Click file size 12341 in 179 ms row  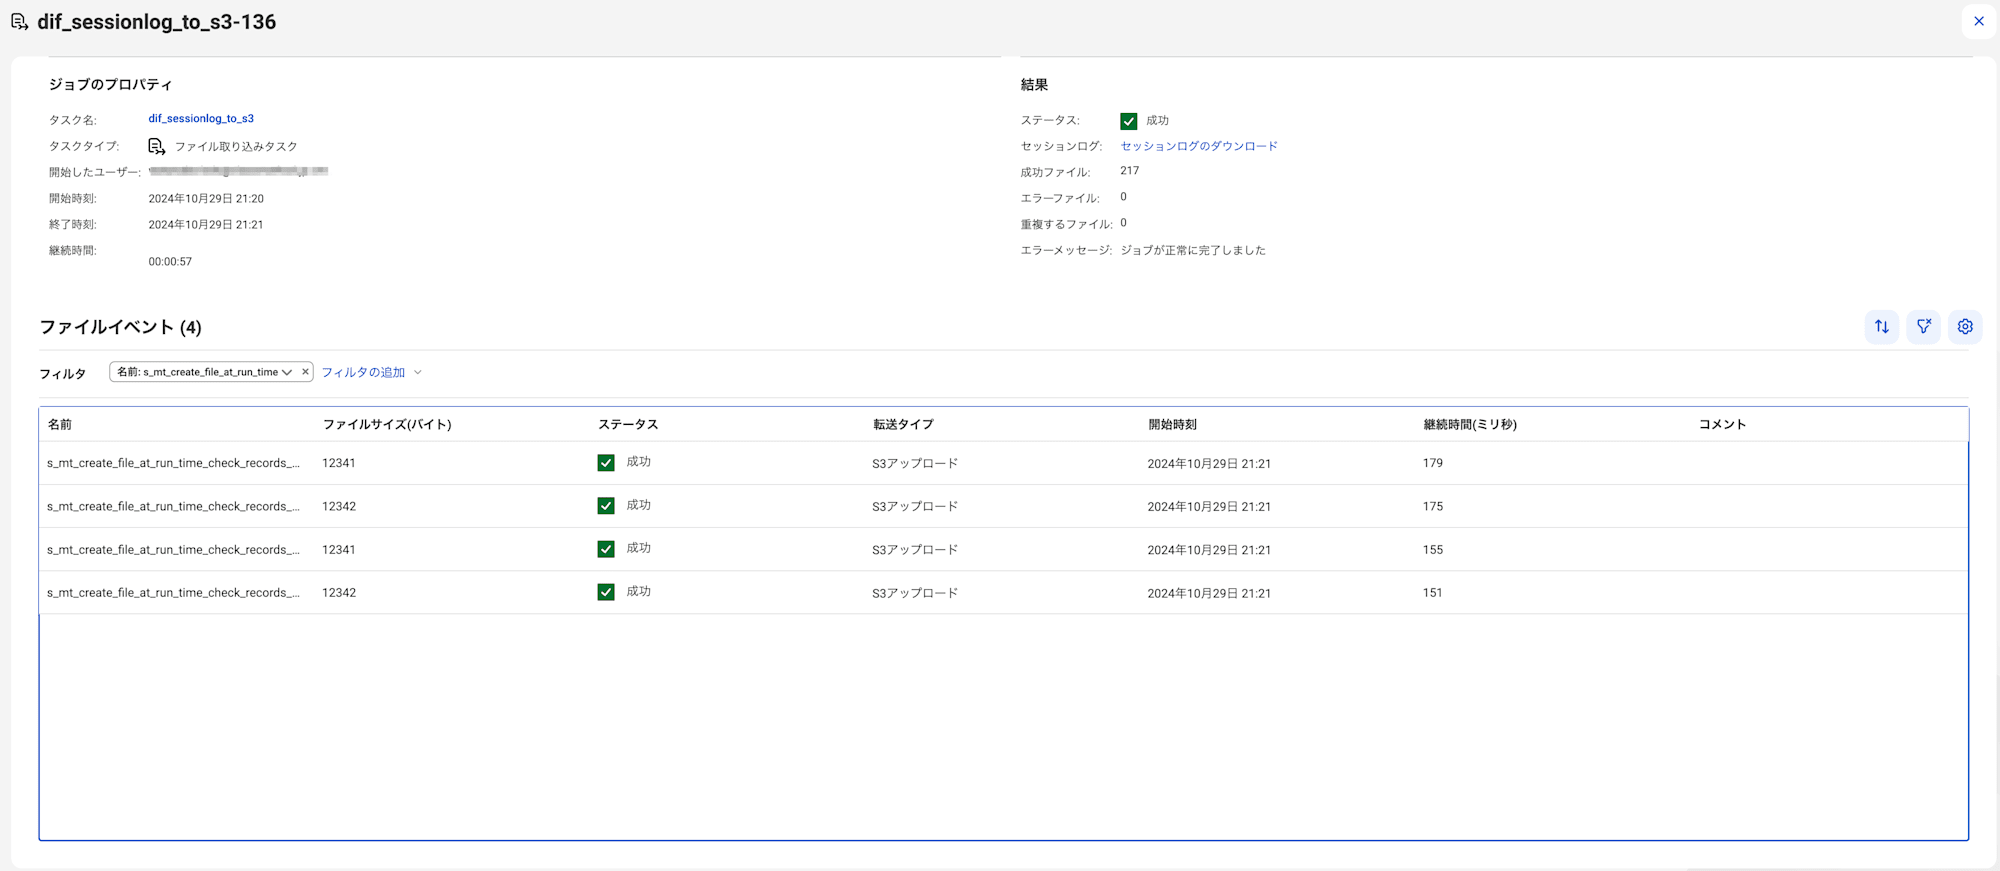point(339,463)
